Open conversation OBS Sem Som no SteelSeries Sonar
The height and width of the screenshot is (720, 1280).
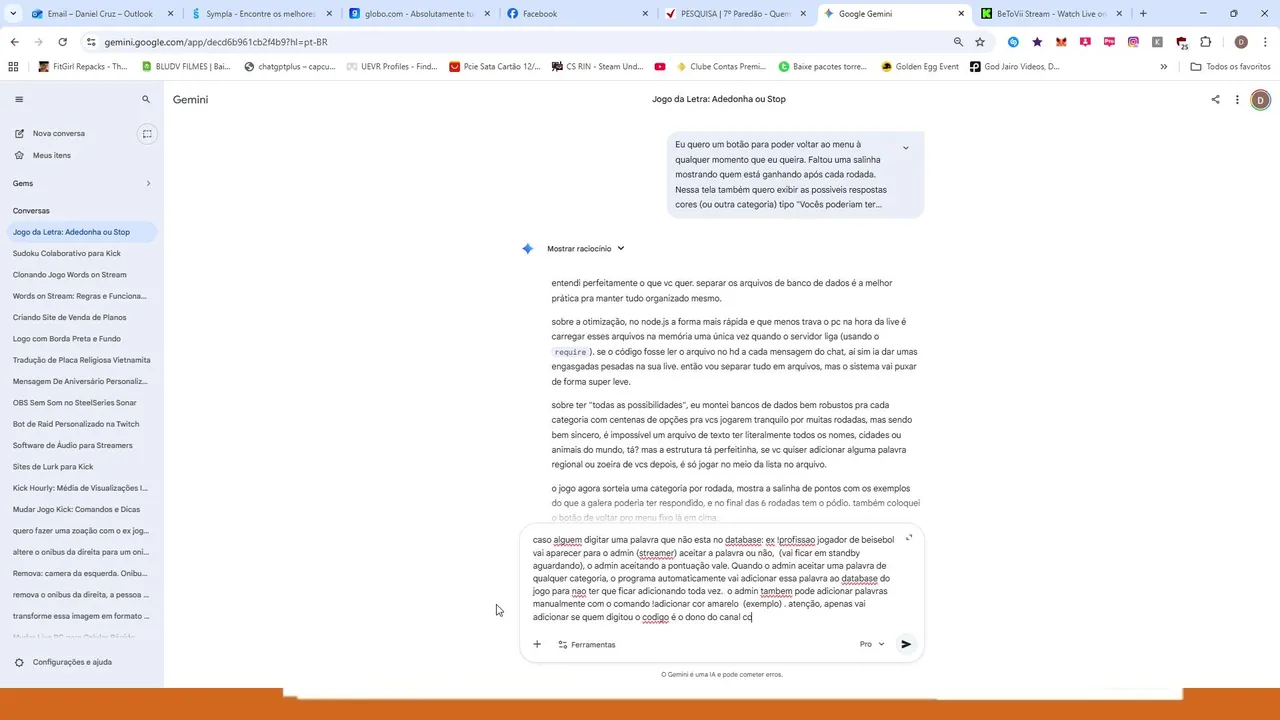75,403
